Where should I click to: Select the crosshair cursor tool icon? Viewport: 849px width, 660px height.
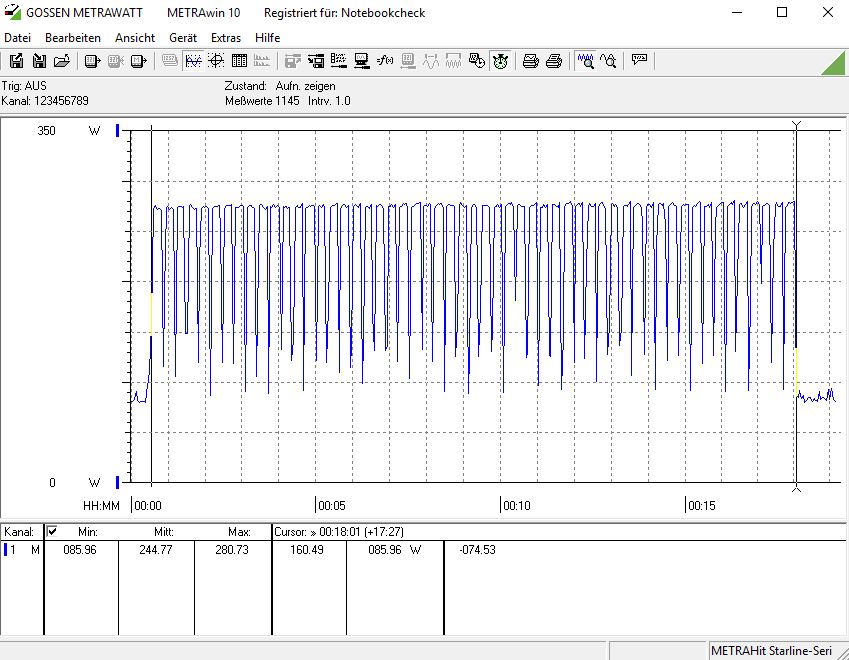tap(216, 61)
